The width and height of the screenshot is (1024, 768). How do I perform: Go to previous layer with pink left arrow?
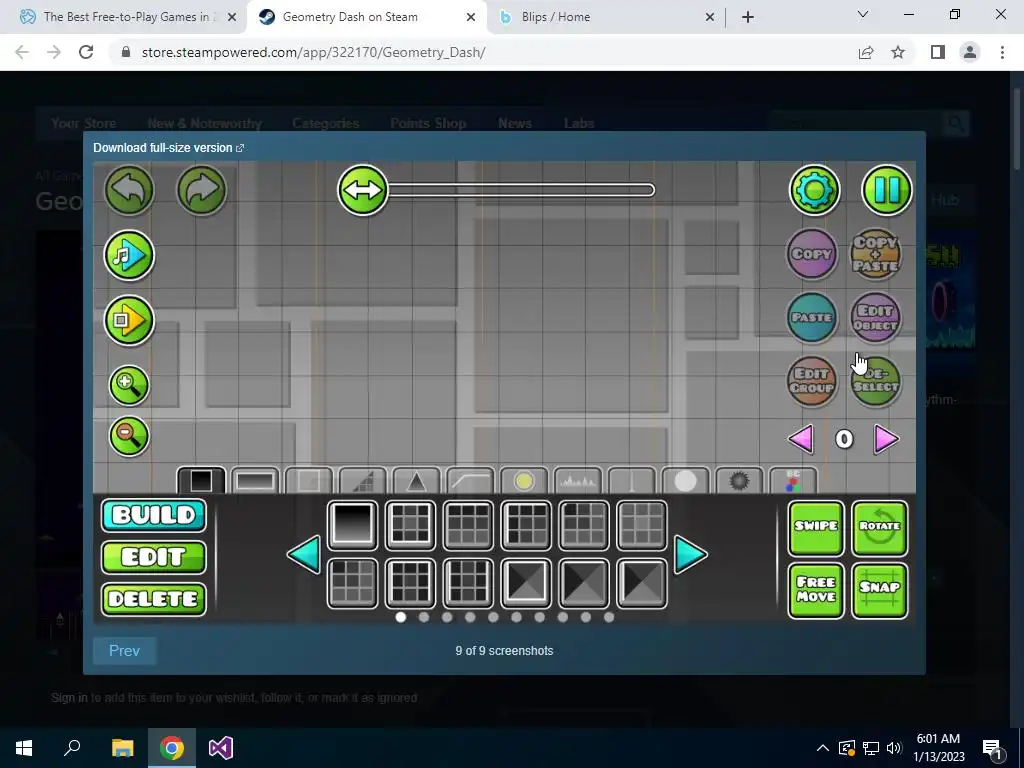point(801,439)
